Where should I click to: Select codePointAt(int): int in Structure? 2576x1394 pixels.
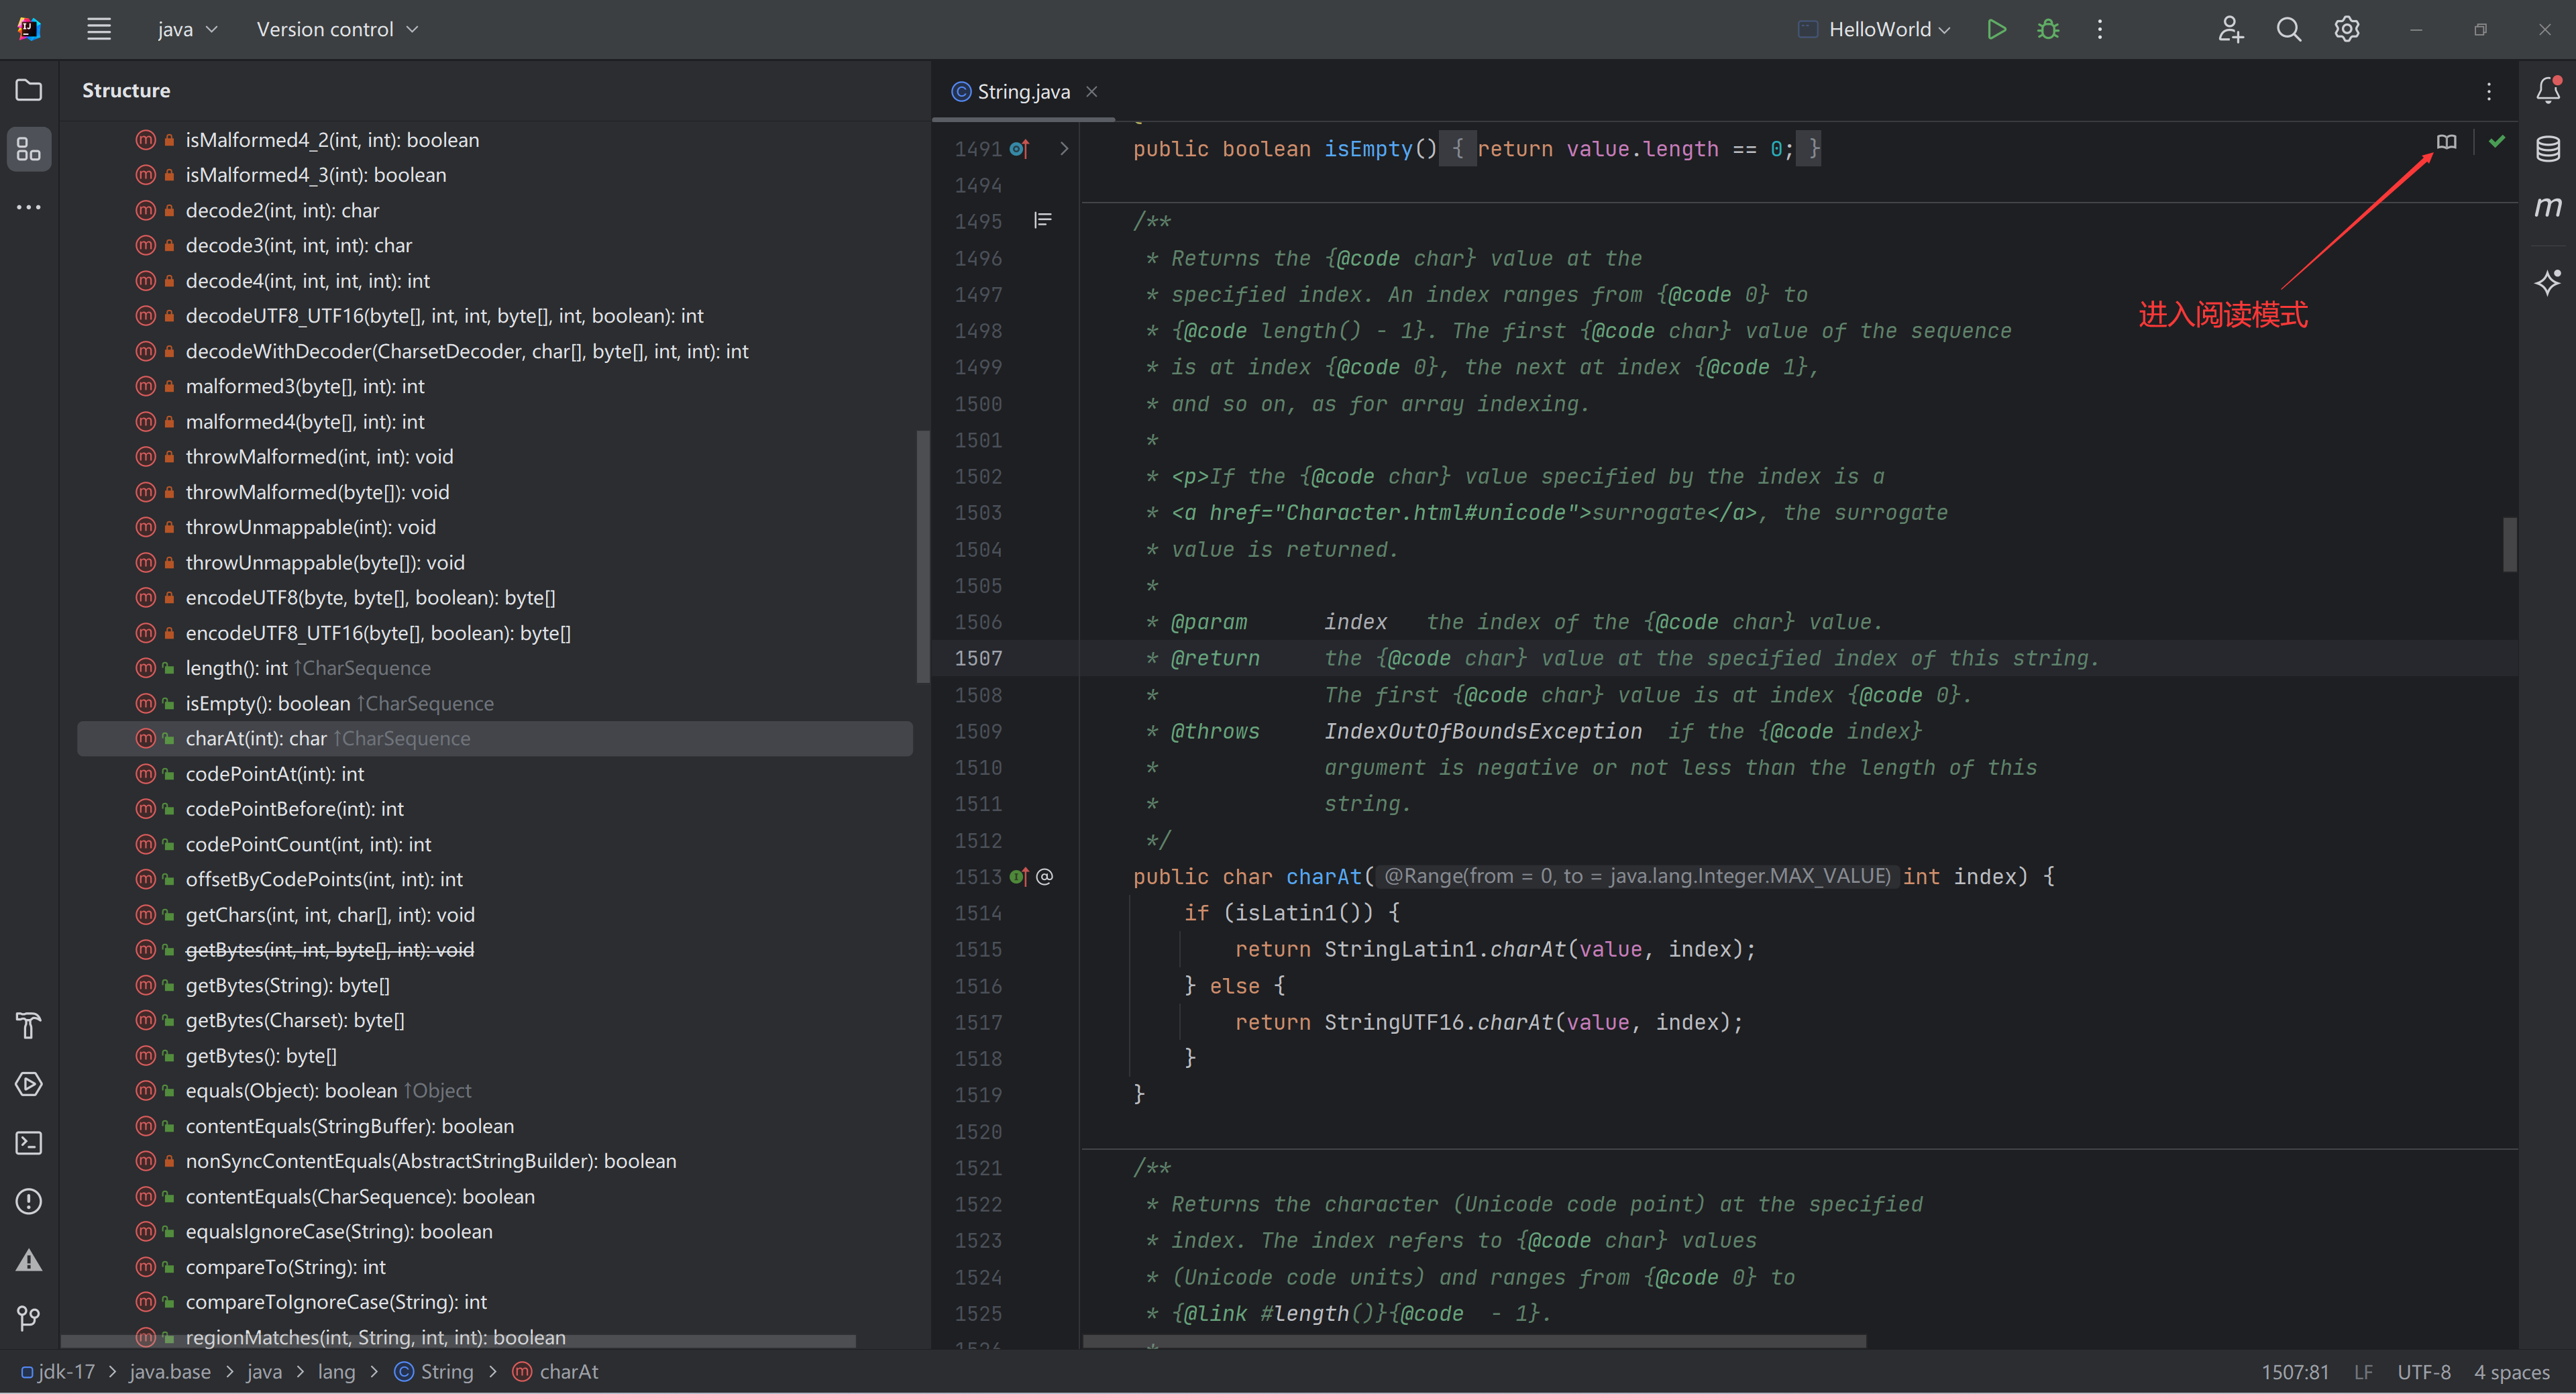(495, 774)
